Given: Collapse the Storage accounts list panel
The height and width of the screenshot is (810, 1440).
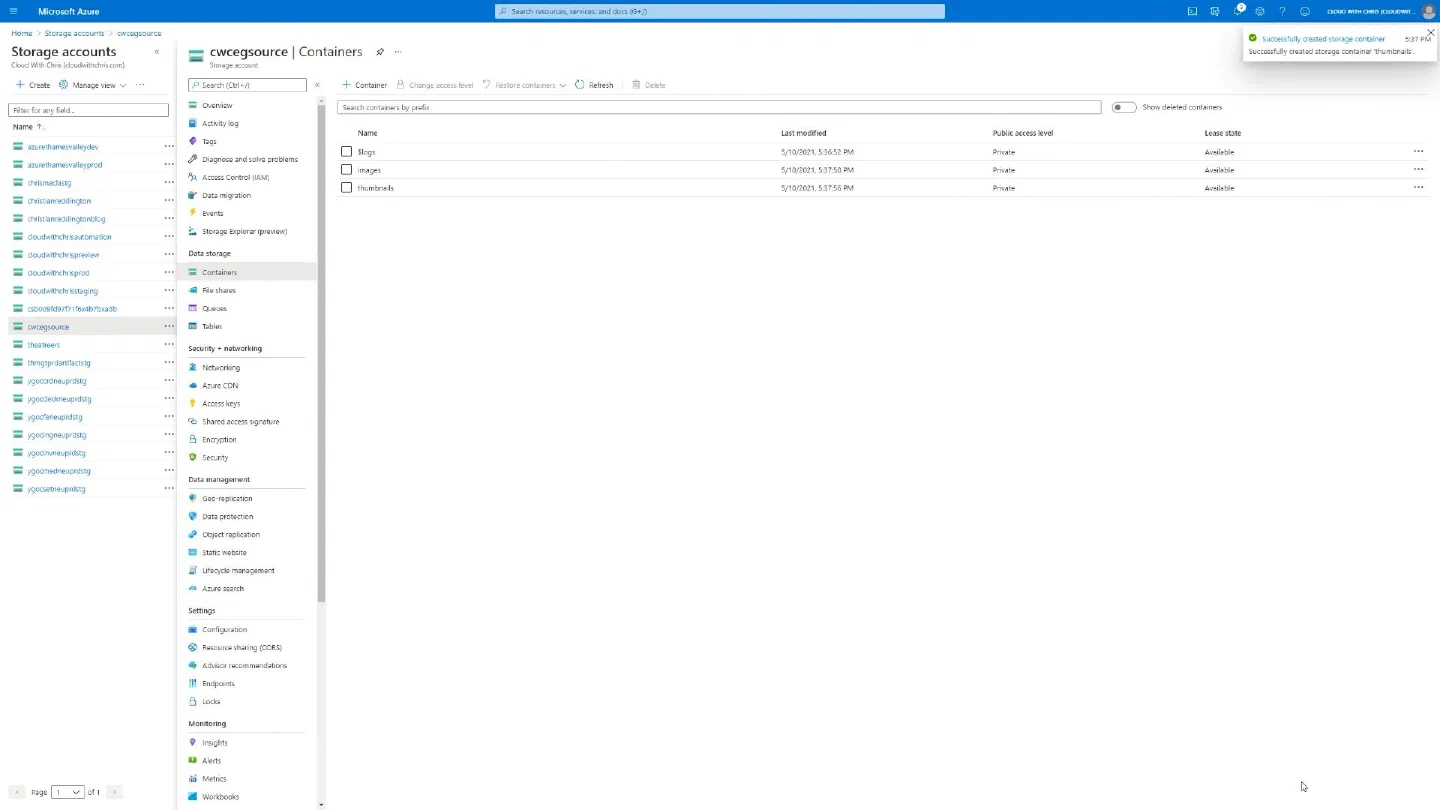Looking at the screenshot, I should (157, 52).
